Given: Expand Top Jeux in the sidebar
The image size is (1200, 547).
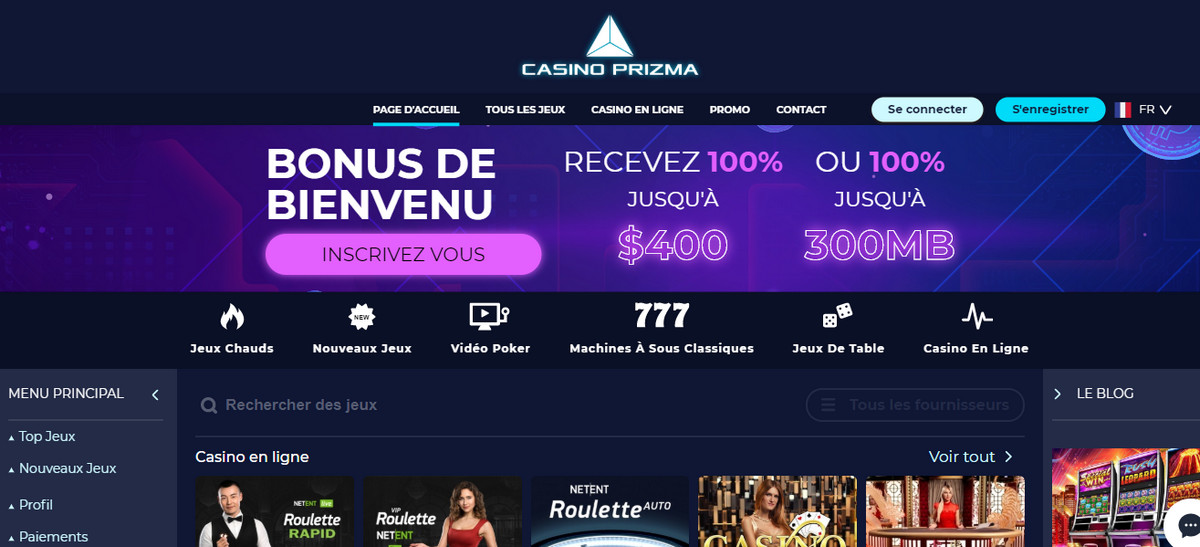Looking at the screenshot, I should 42,437.
